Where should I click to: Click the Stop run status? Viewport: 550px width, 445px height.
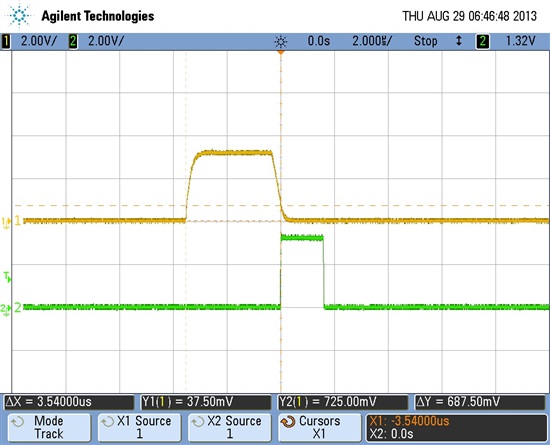[425, 41]
